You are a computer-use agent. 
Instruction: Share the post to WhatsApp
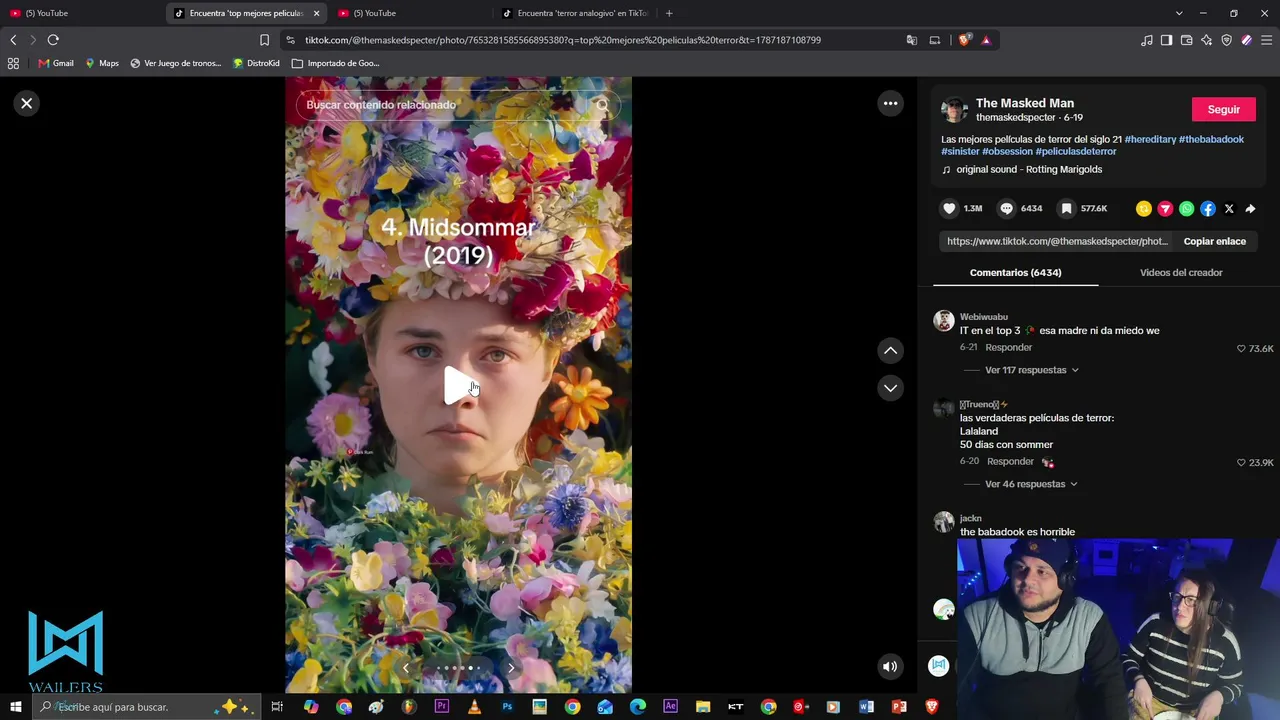tap(1186, 209)
